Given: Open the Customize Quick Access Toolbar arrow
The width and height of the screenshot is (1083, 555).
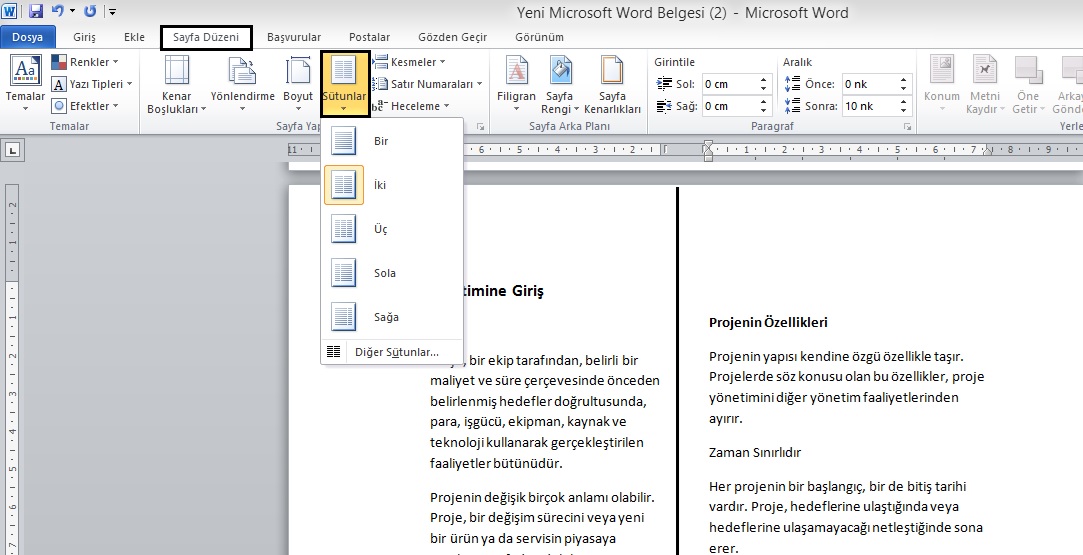Looking at the screenshot, I should 113,12.
